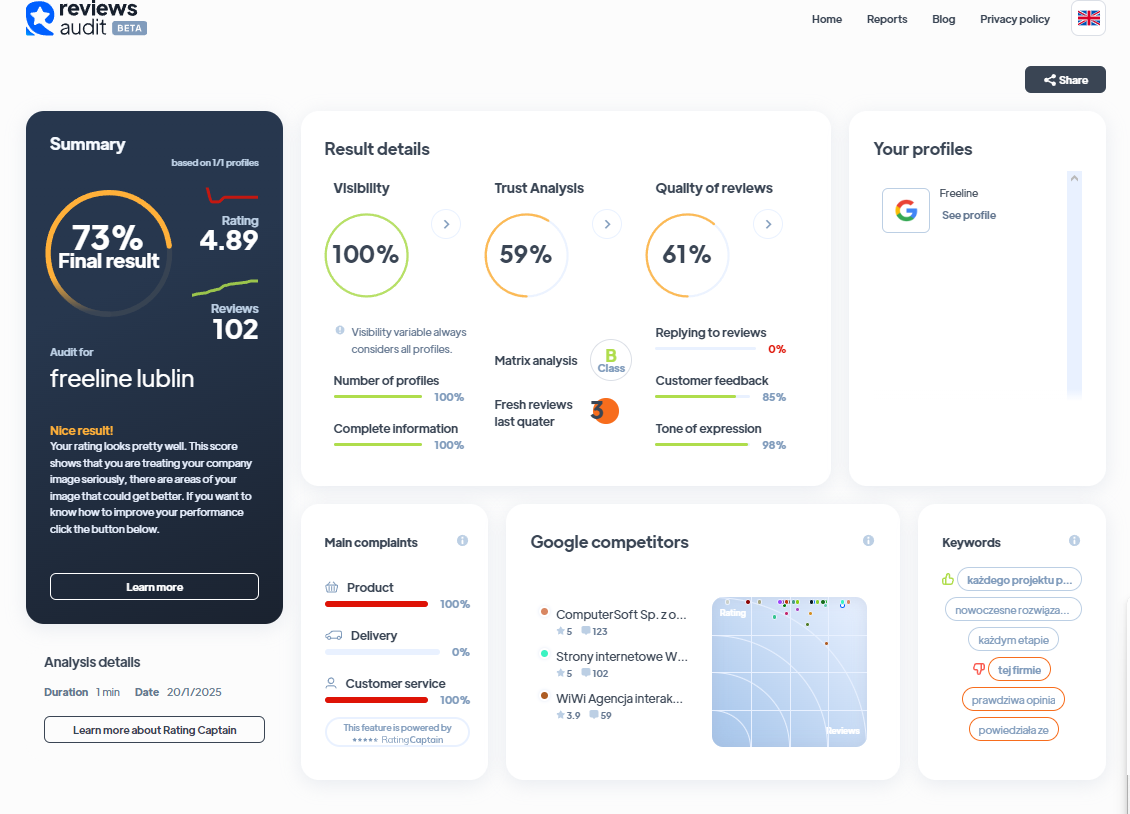The height and width of the screenshot is (814, 1130).
Task: Click review count icon under WiWi Agencja
Action: [594, 715]
